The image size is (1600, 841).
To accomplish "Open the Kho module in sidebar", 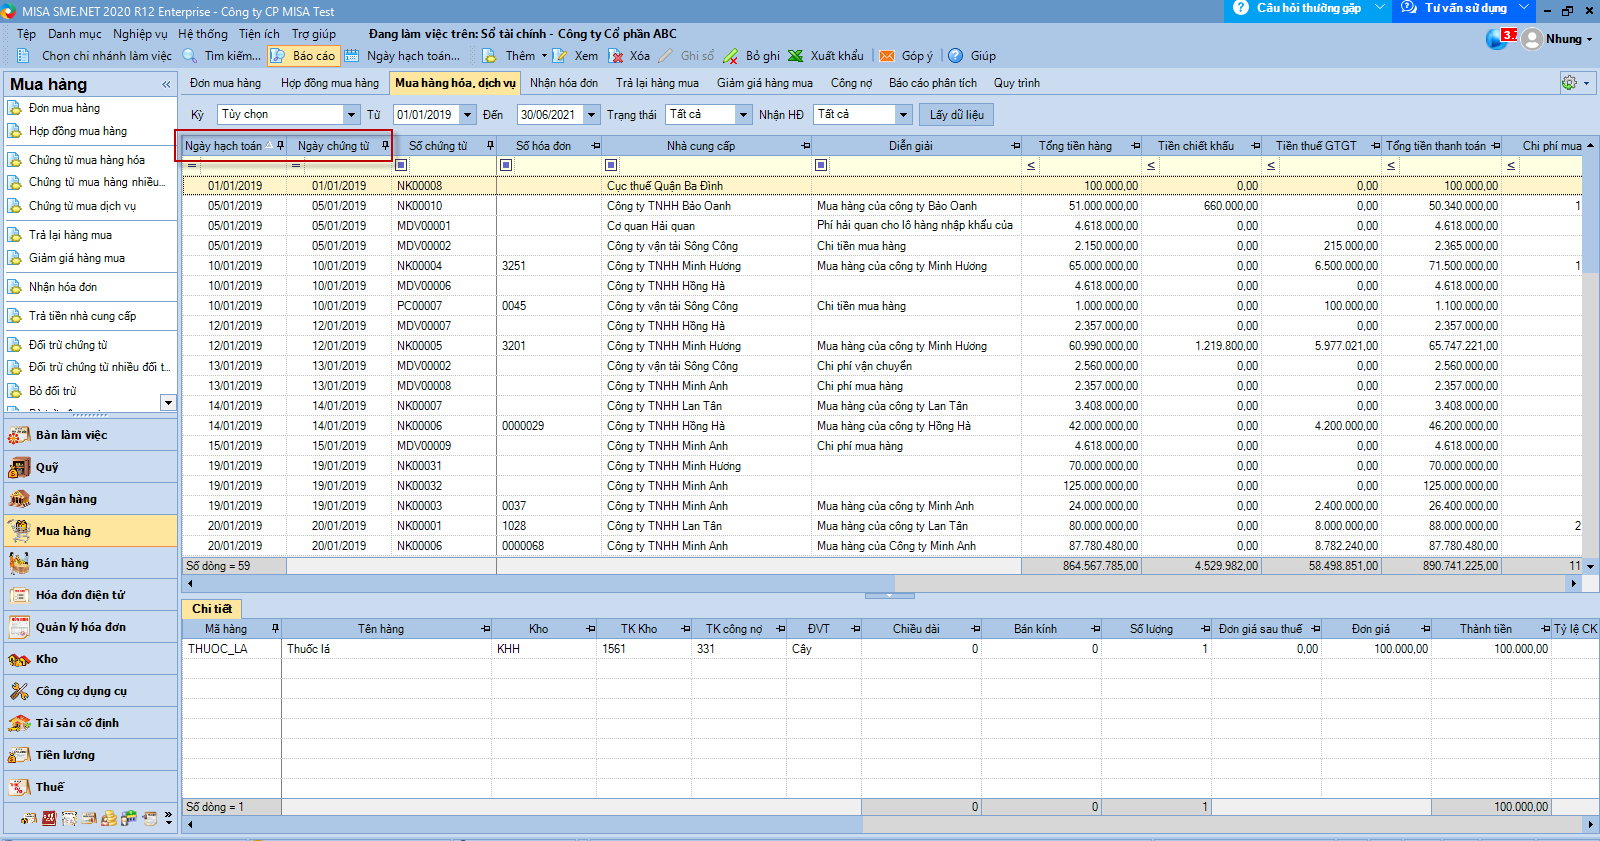I will click(x=89, y=659).
